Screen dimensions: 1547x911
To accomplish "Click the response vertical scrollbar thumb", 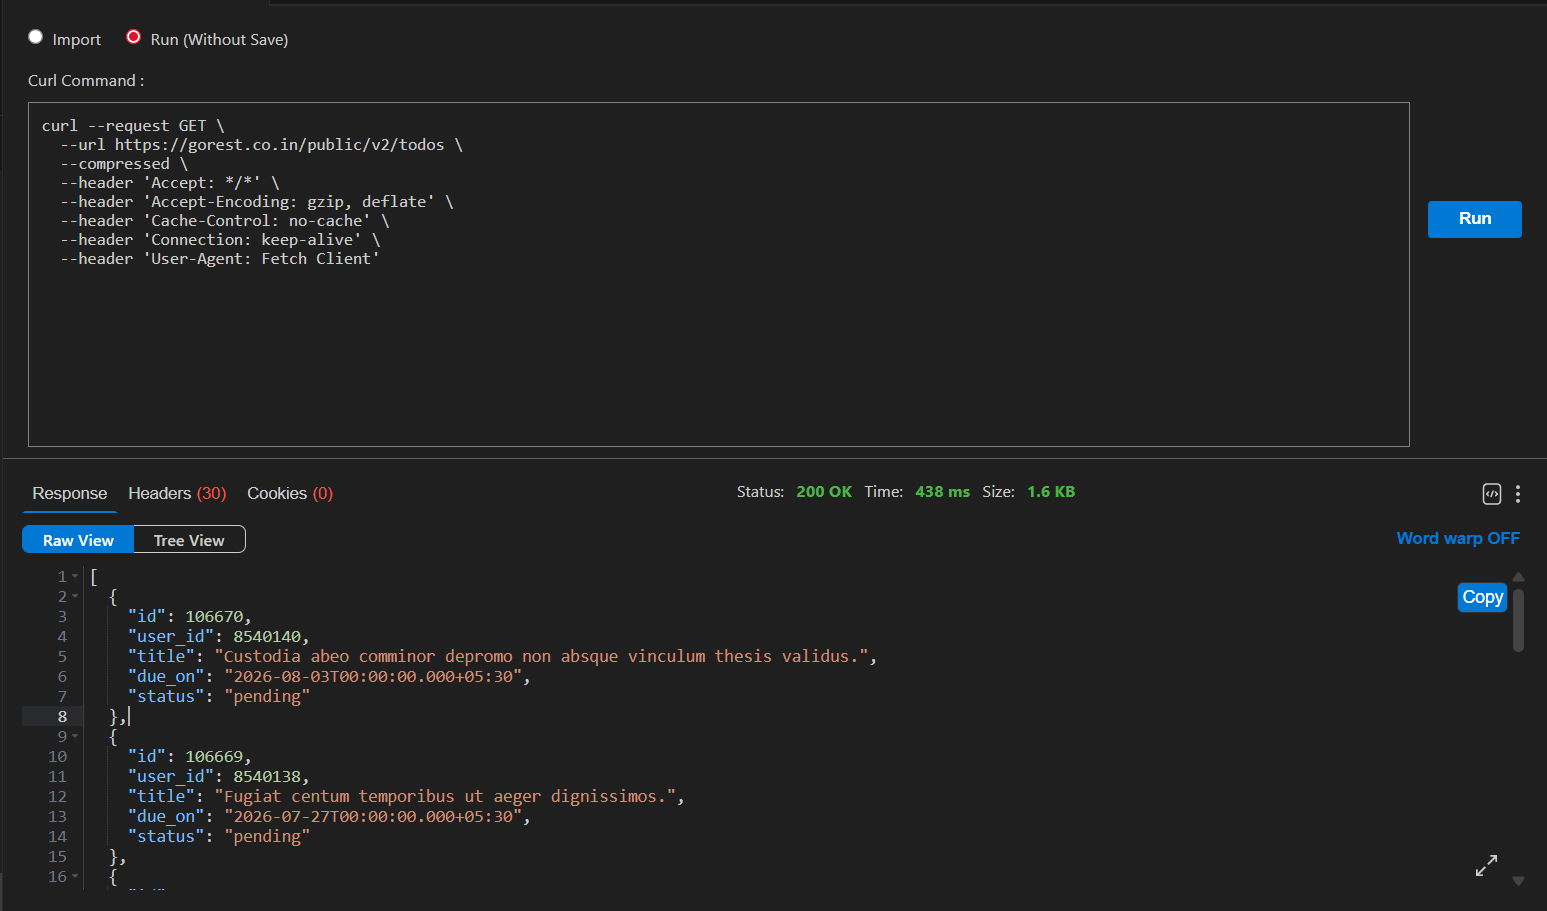I will point(1518,620).
